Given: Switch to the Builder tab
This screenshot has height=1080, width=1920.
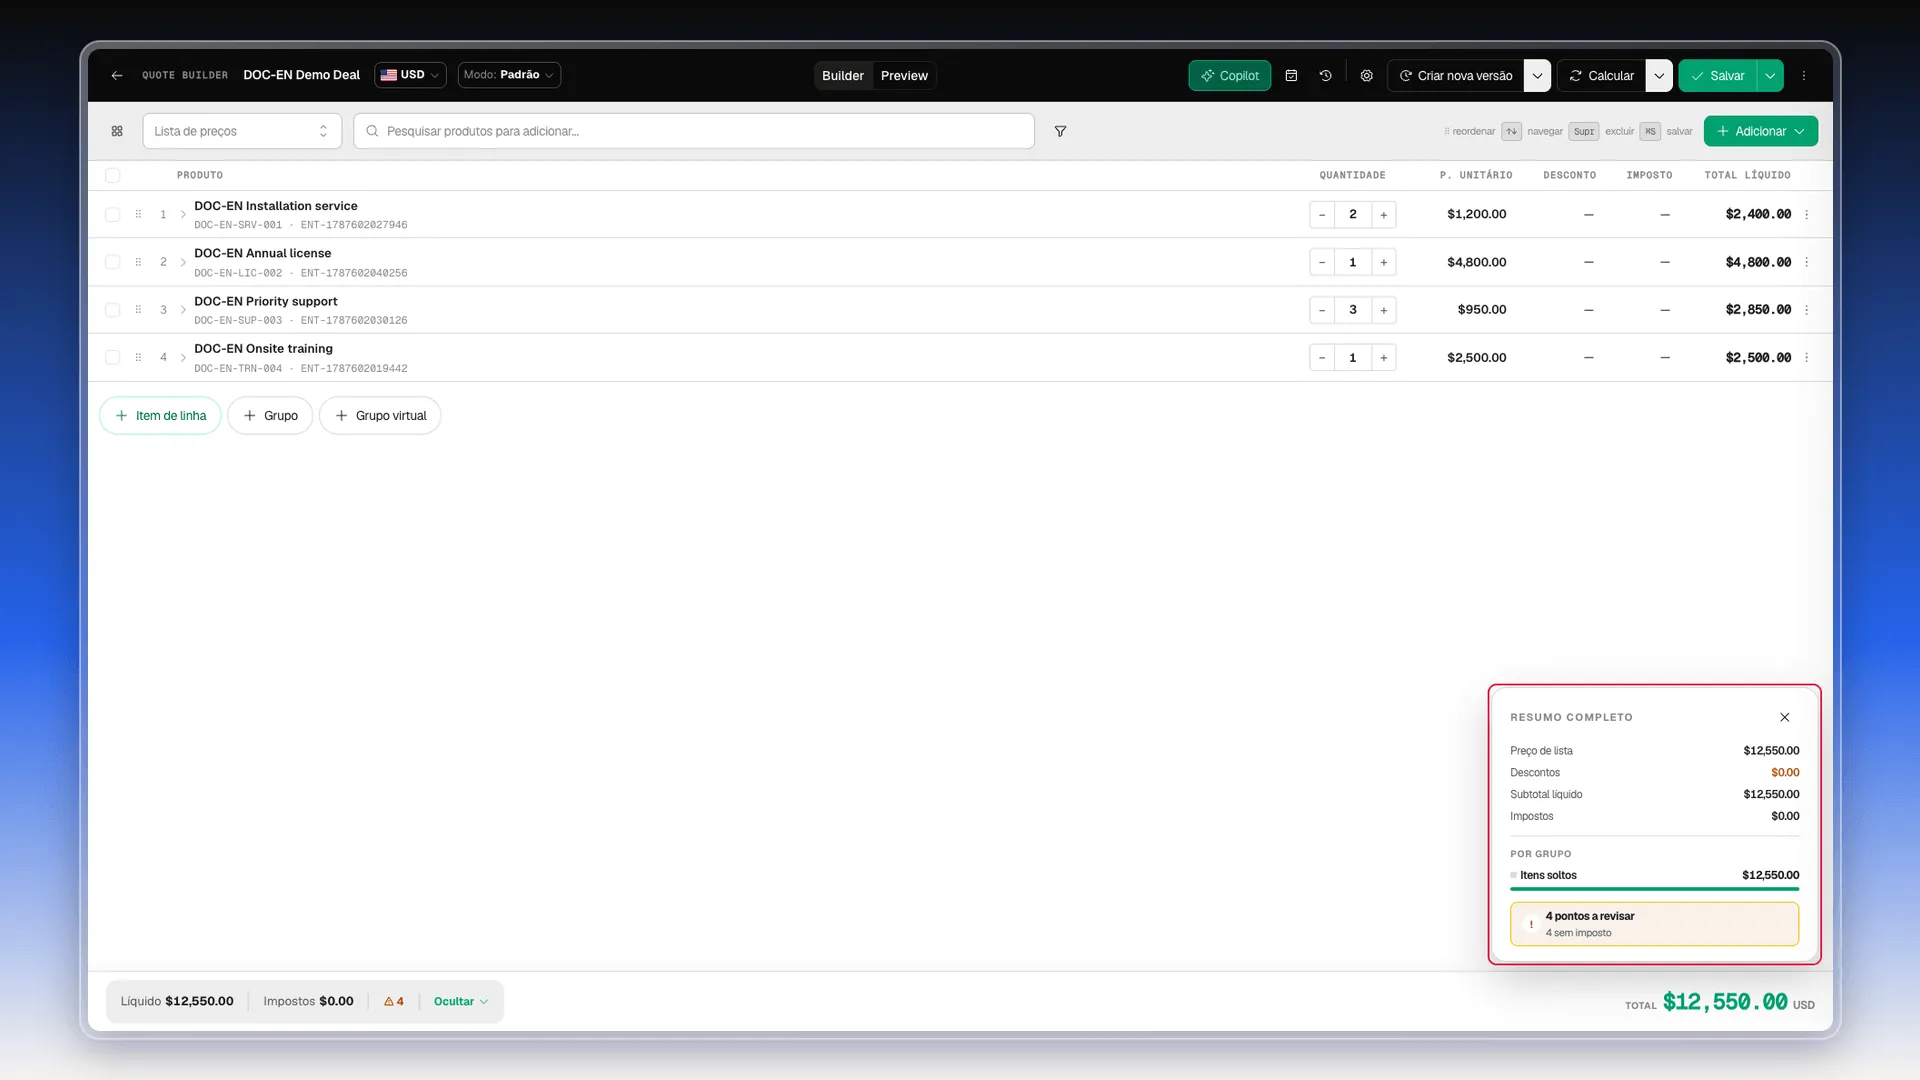Looking at the screenshot, I should point(843,76).
